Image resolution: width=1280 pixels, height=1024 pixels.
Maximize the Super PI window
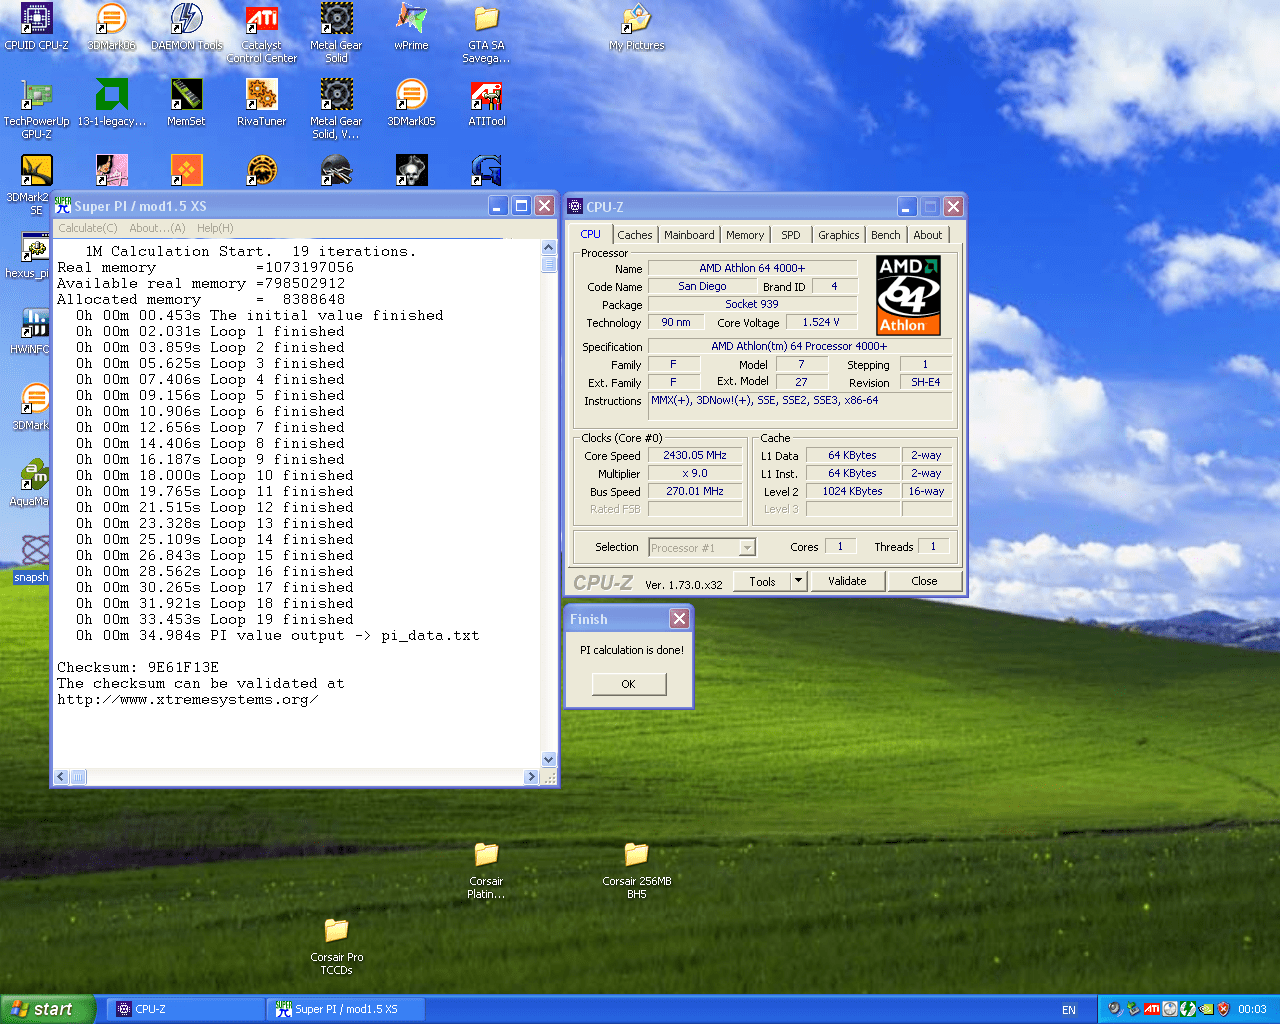521,206
